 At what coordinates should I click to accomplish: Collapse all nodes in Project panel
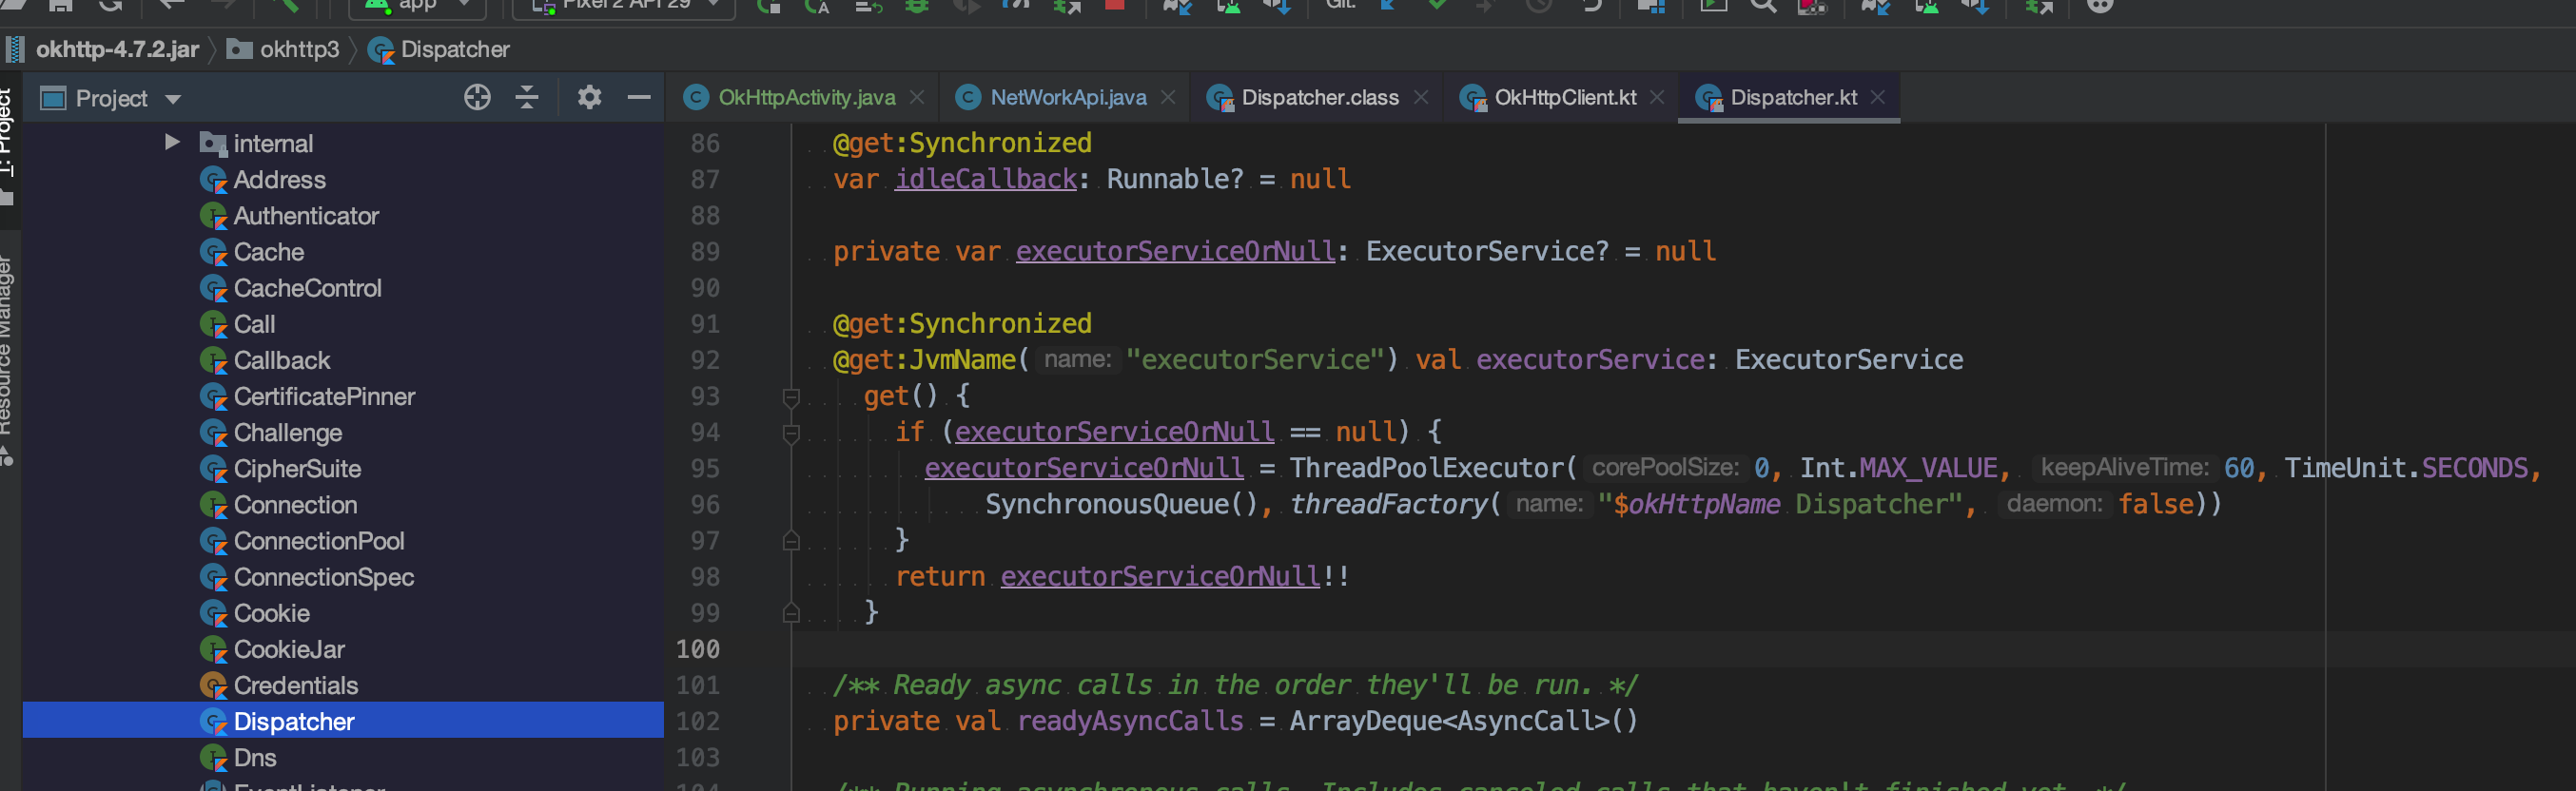point(527,97)
